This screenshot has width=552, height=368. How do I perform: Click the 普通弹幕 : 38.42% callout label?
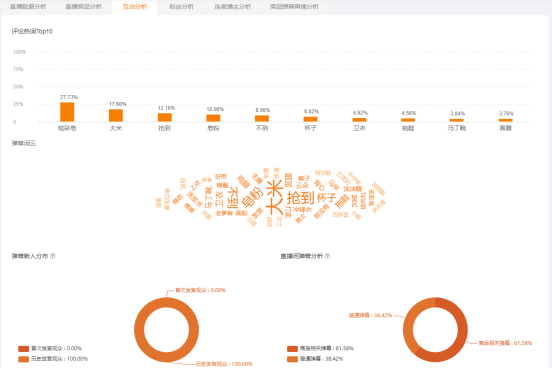click(x=370, y=315)
